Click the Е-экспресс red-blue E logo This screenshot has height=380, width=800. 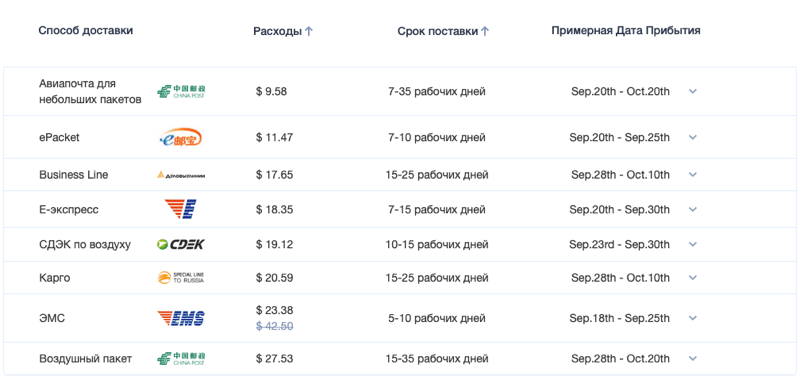(x=181, y=210)
